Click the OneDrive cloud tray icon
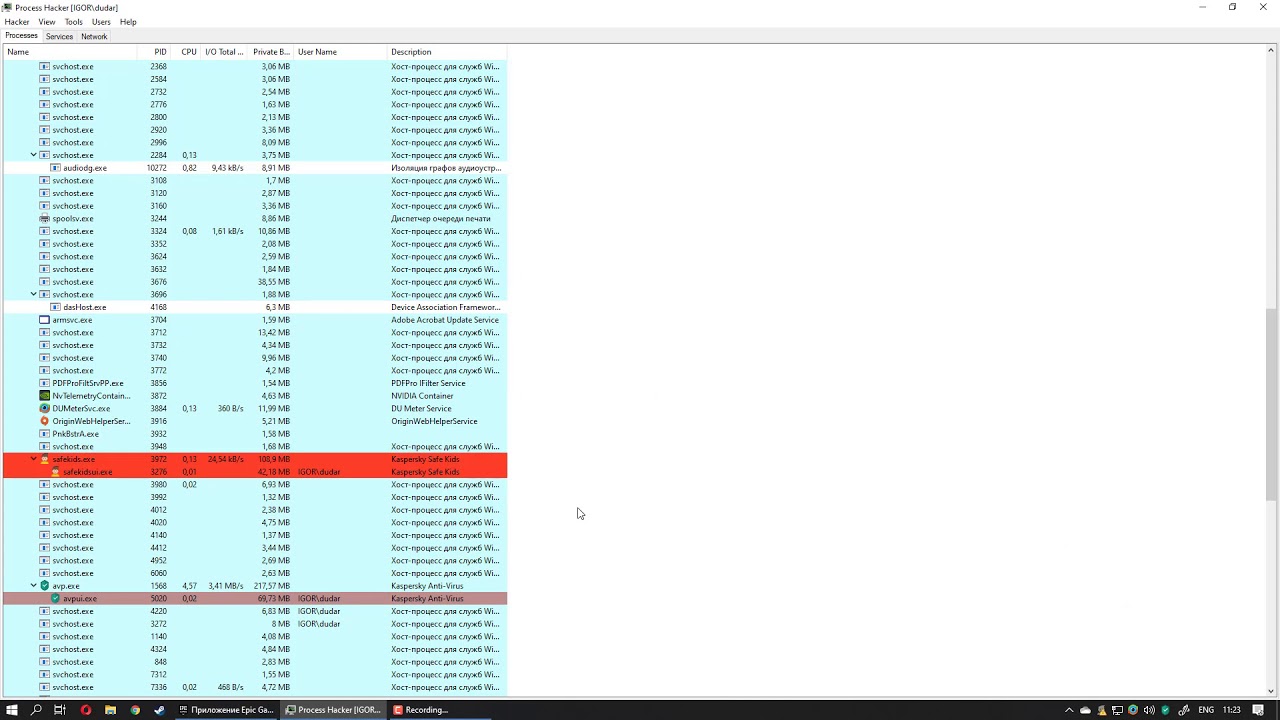Viewport: 1280px width, 720px height. [x=1085, y=710]
